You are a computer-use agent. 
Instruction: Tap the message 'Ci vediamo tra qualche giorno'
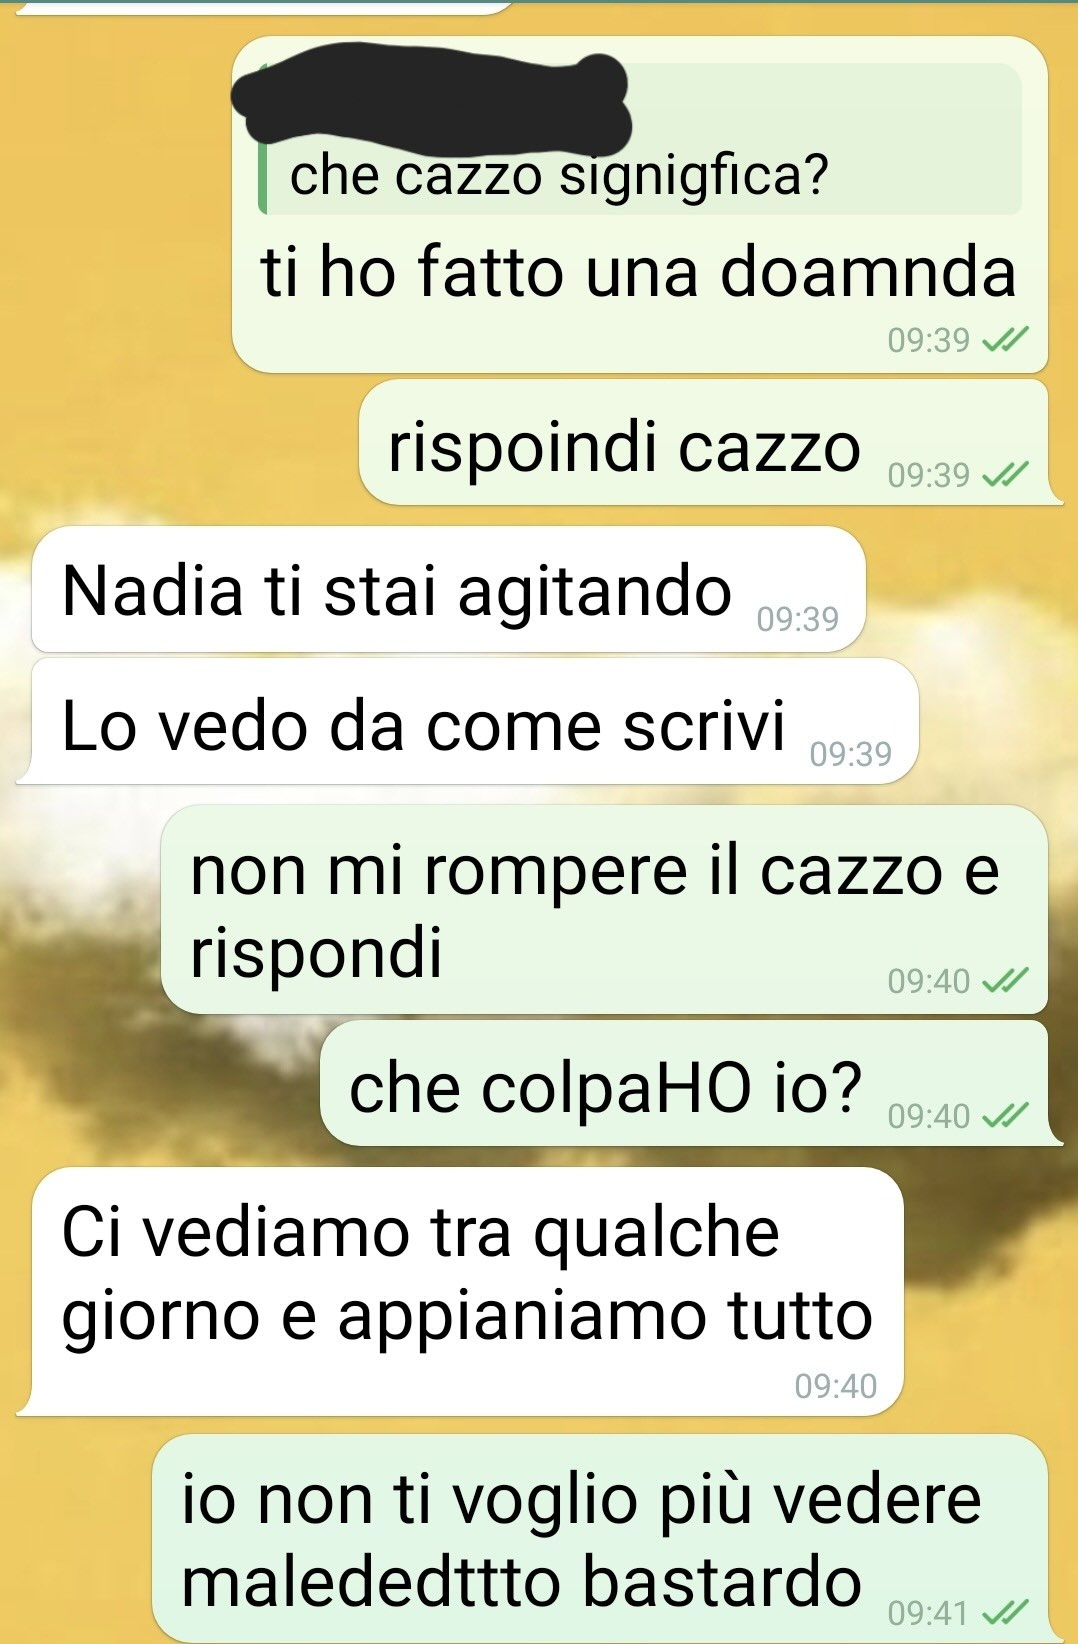[460, 1291]
